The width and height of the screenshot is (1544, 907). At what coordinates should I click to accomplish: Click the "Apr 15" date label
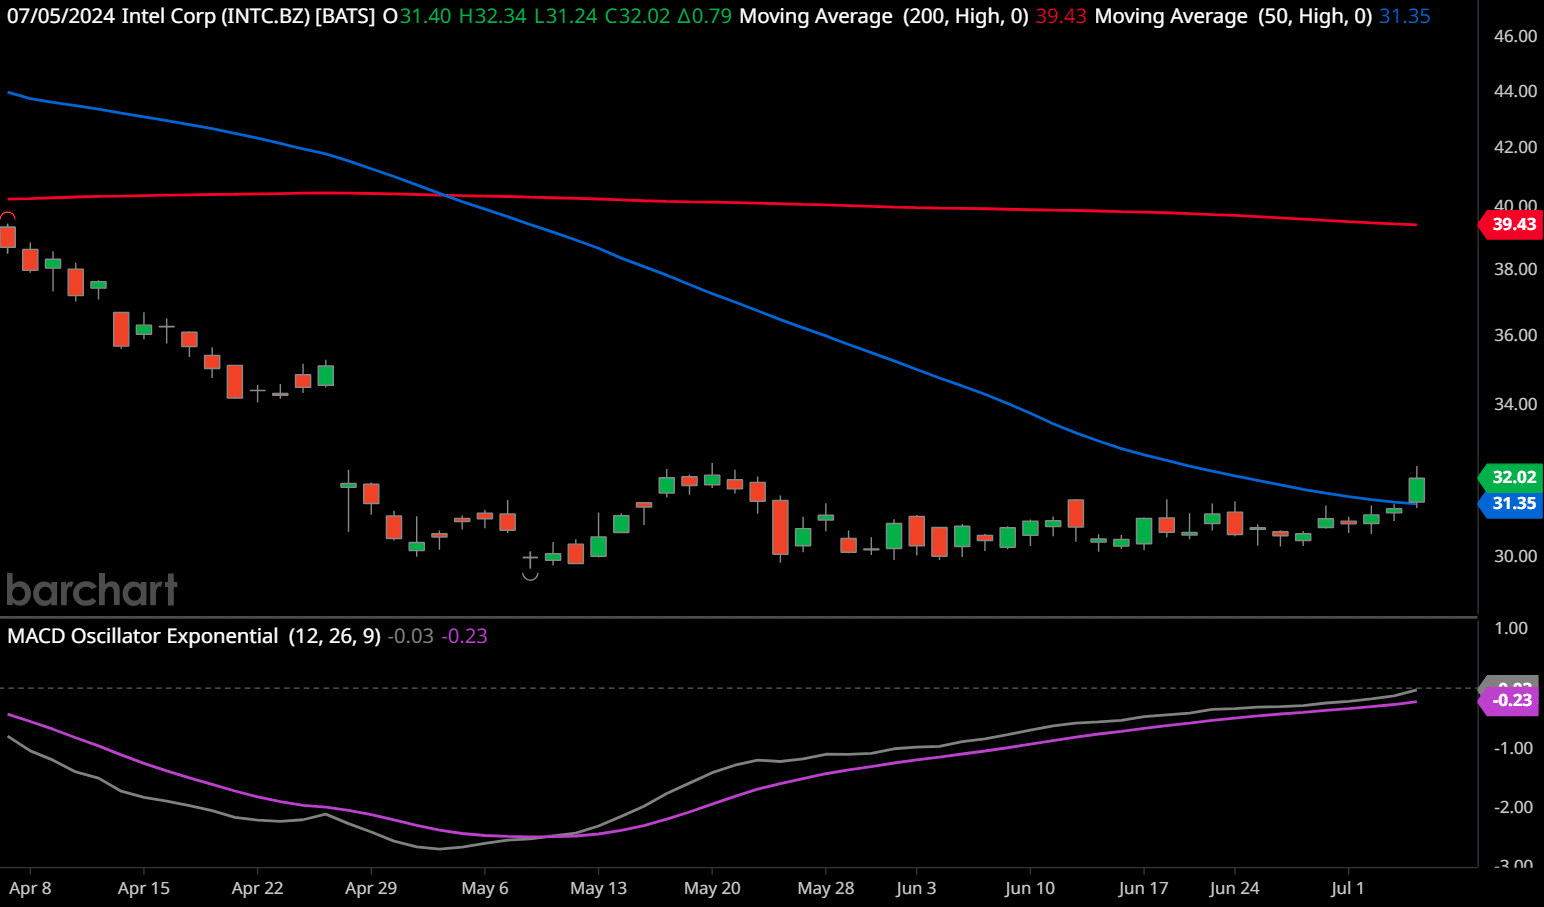144,888
